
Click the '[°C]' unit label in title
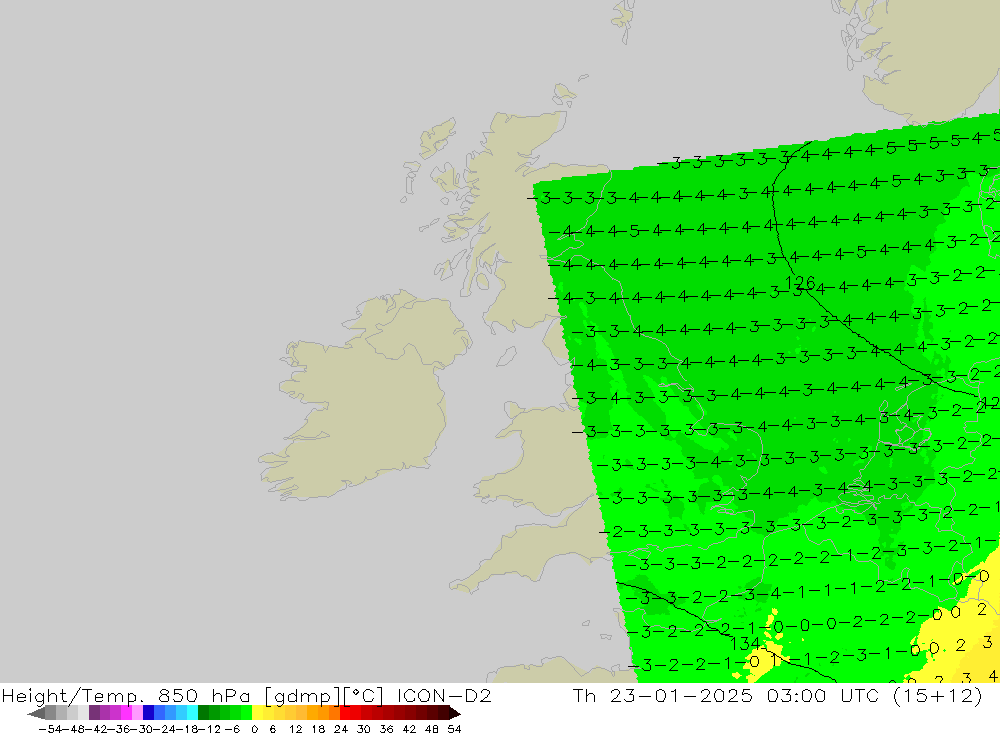pyautogui.click(x=364, y=696)
